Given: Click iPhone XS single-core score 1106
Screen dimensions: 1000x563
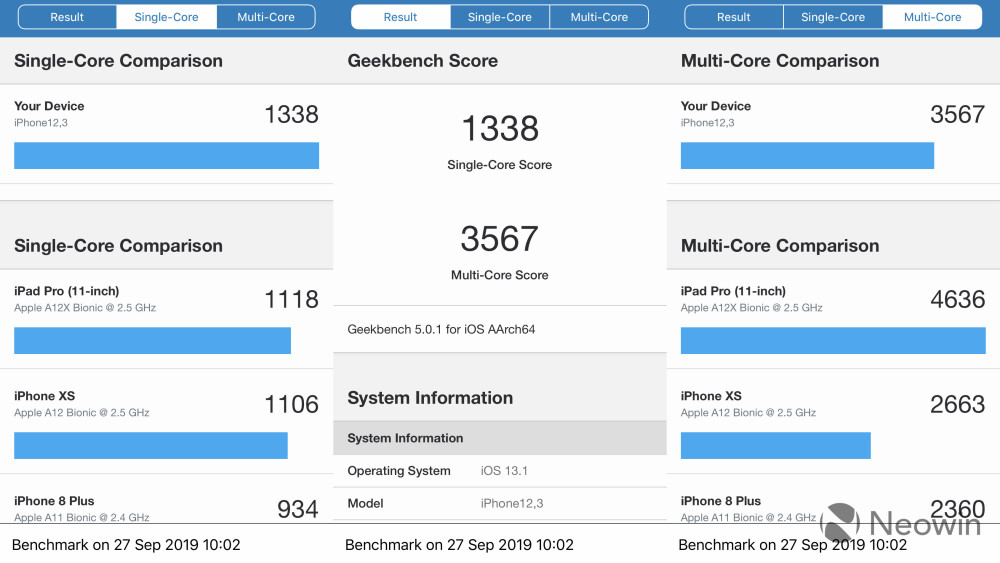Looking at the screenshot, I should [291, 404].
